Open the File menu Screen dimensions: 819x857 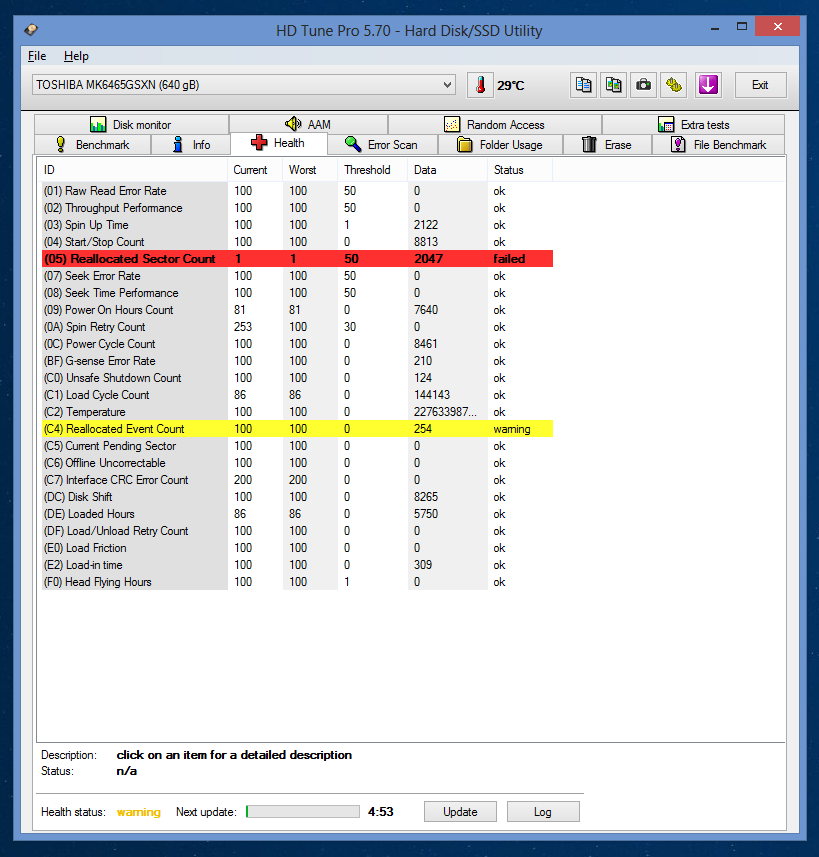[x=37, y=56]
